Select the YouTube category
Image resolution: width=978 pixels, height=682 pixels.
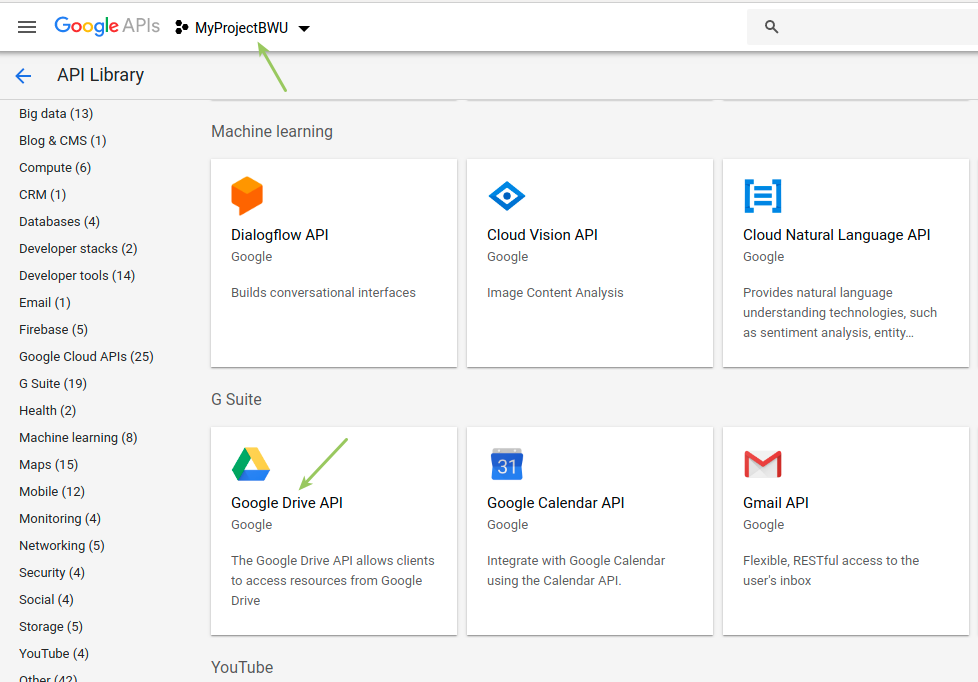click(x=53, y=653)
